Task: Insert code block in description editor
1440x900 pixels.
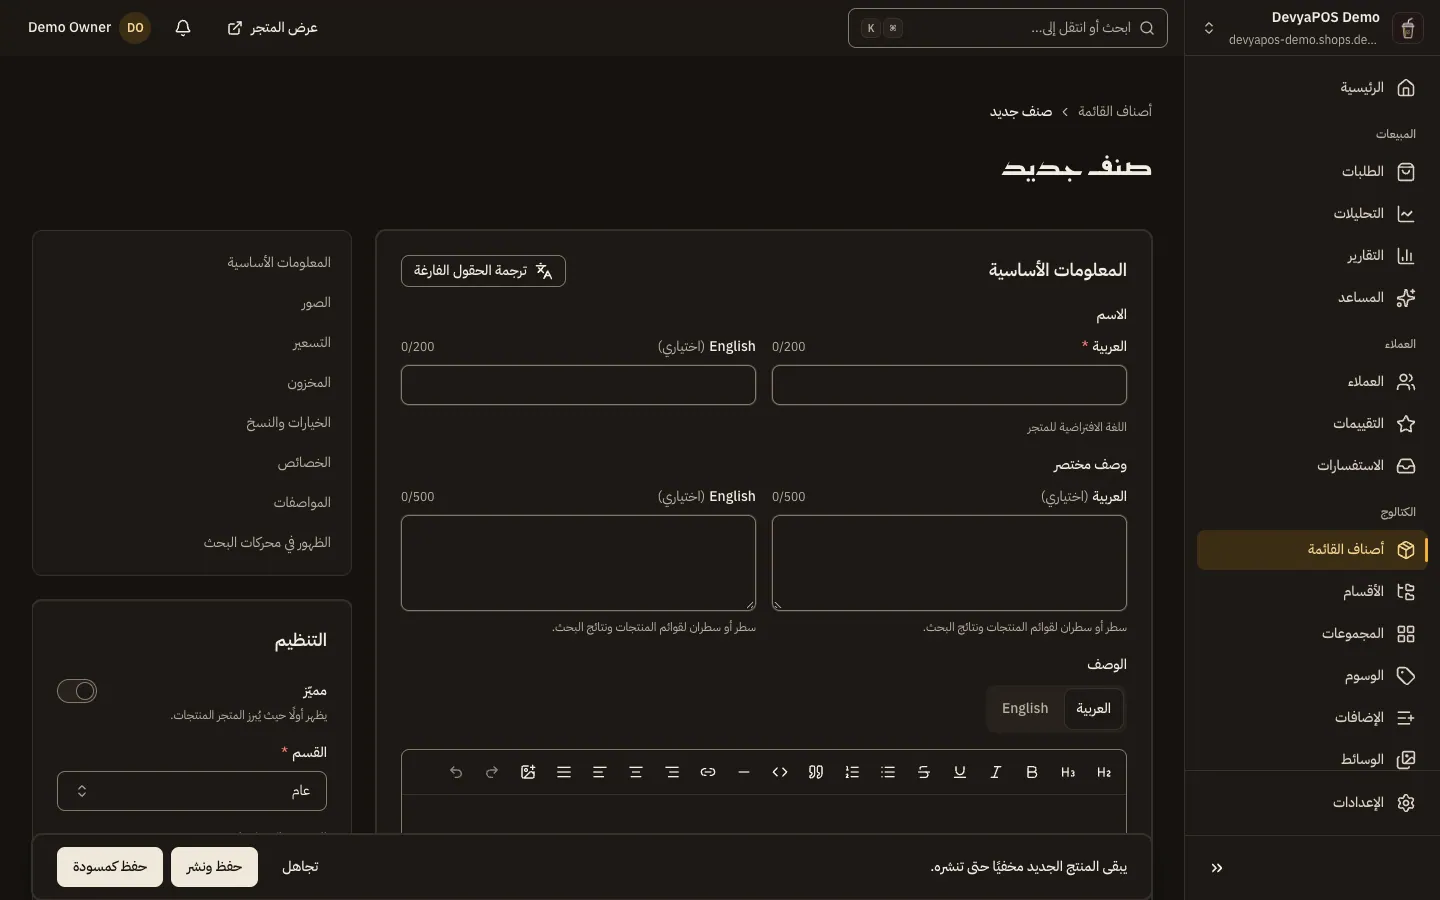Action: [x=780, y=772]
